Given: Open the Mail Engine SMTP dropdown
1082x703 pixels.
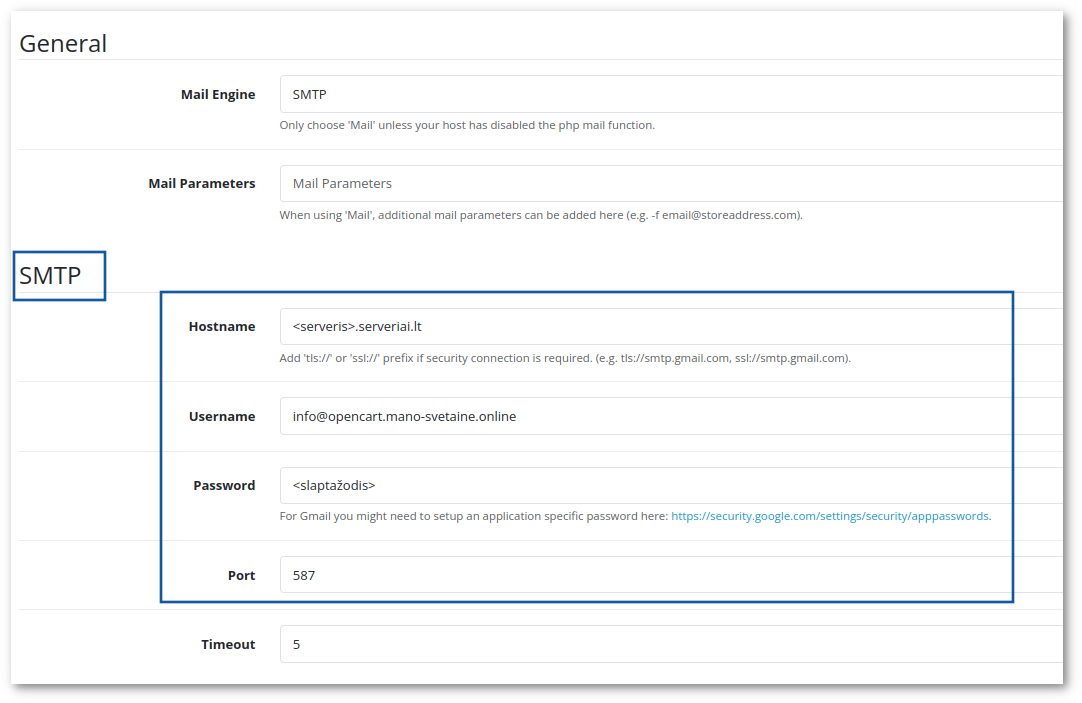Looking at the screenshot, I should [671, 94].
